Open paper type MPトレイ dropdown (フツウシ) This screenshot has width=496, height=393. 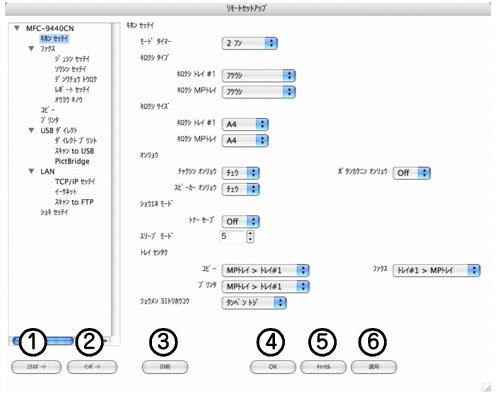point(258,92)
